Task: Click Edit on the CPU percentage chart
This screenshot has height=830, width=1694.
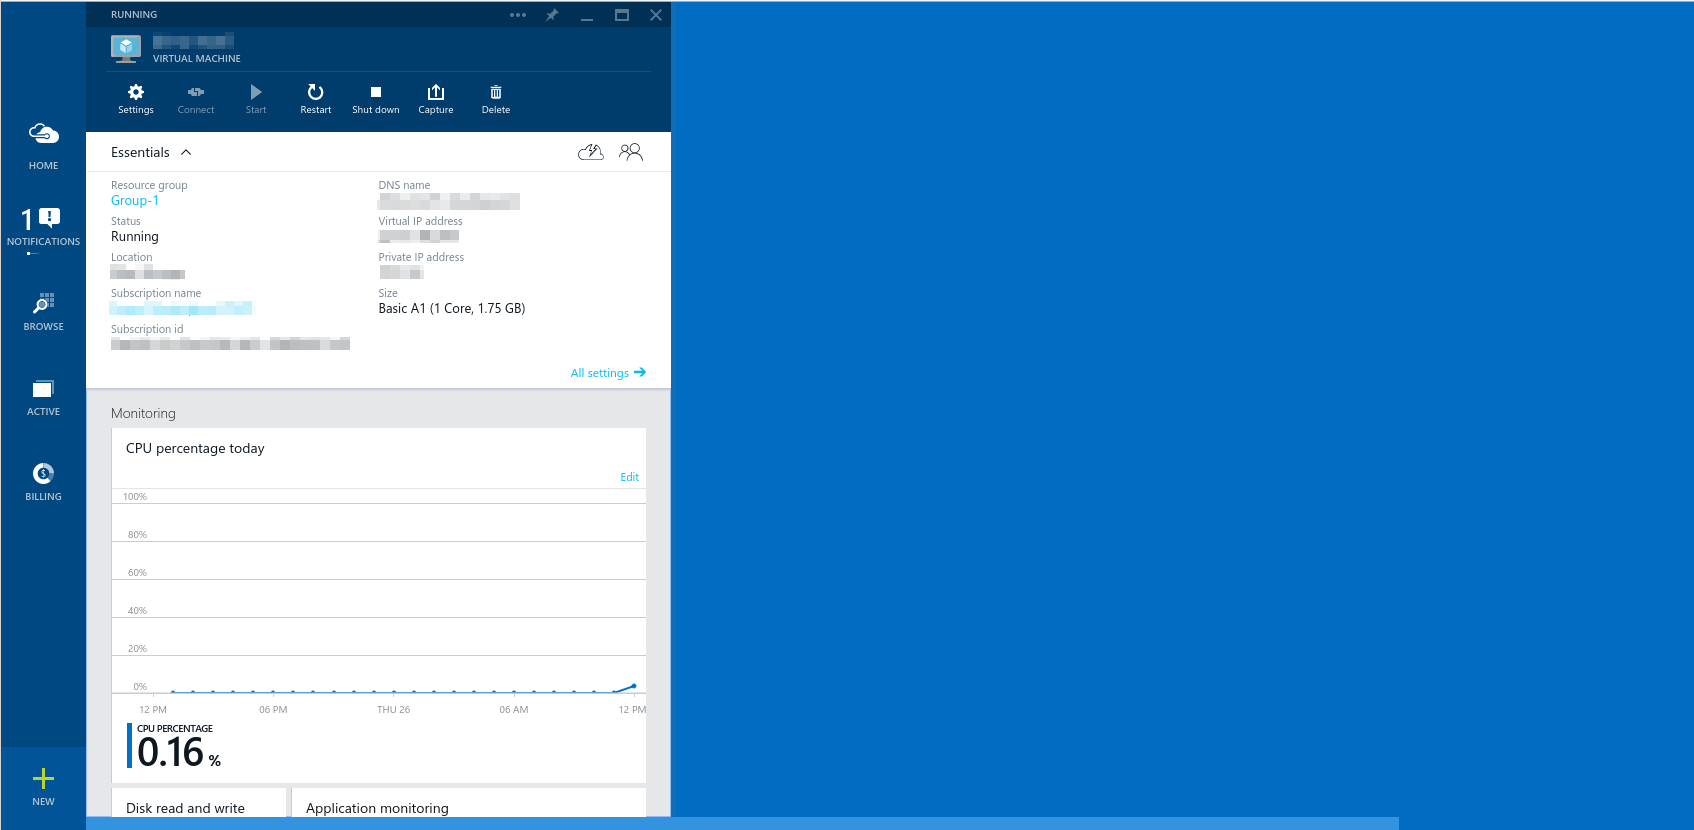Action: [x=629, y=477]
